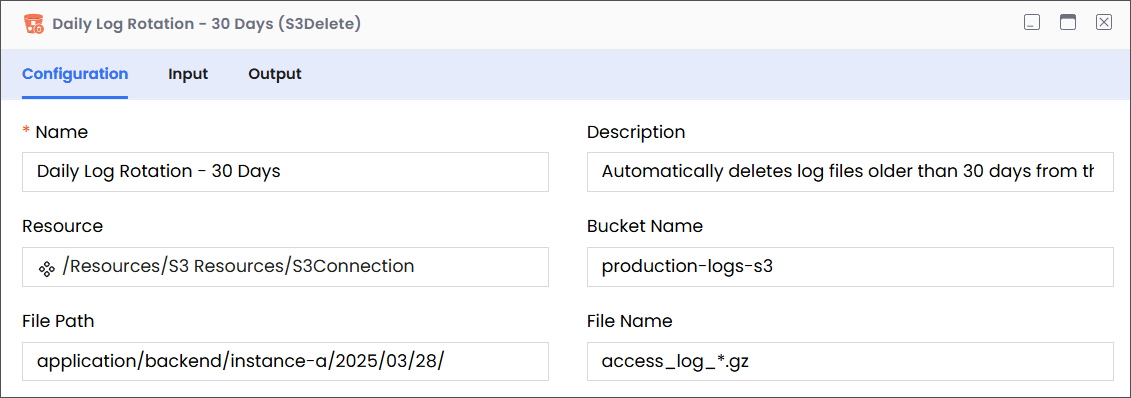
Task: Maximize the Daily Log Rotation dialog
Action: pyautogui.click(x=1068, y=23)
